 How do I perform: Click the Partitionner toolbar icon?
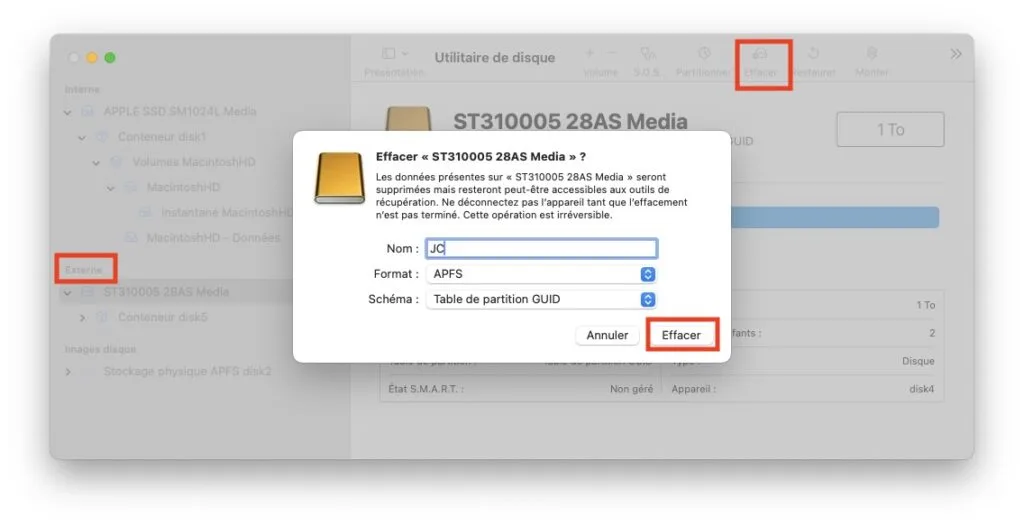click(703, 54)
